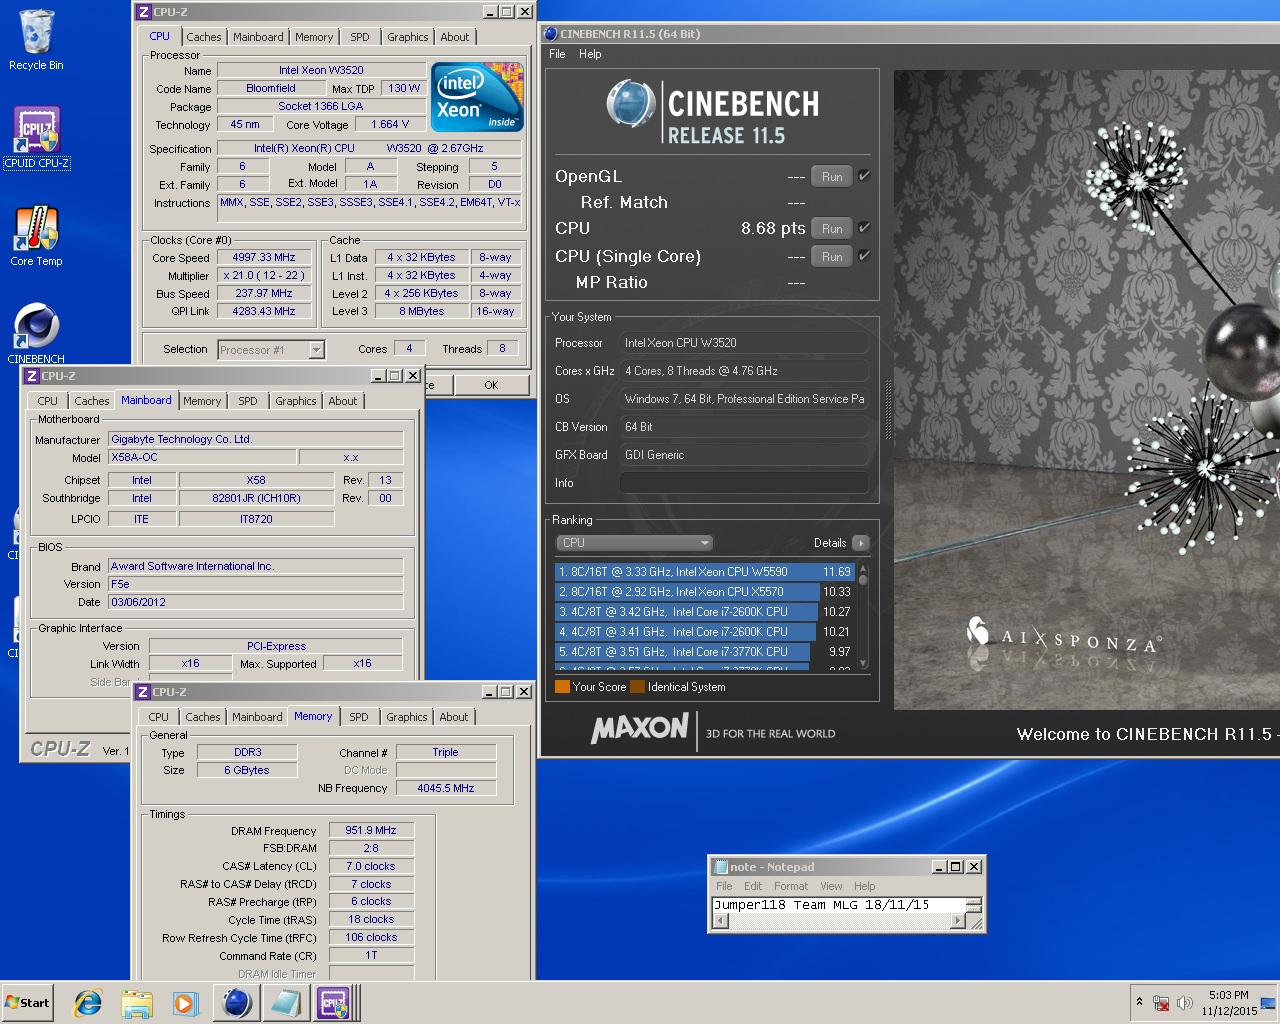The width and height of the screenshot is (1280, 1024).
Task: Switch to Caches tab in top CPU-Z window
Action: pos(204,37)
